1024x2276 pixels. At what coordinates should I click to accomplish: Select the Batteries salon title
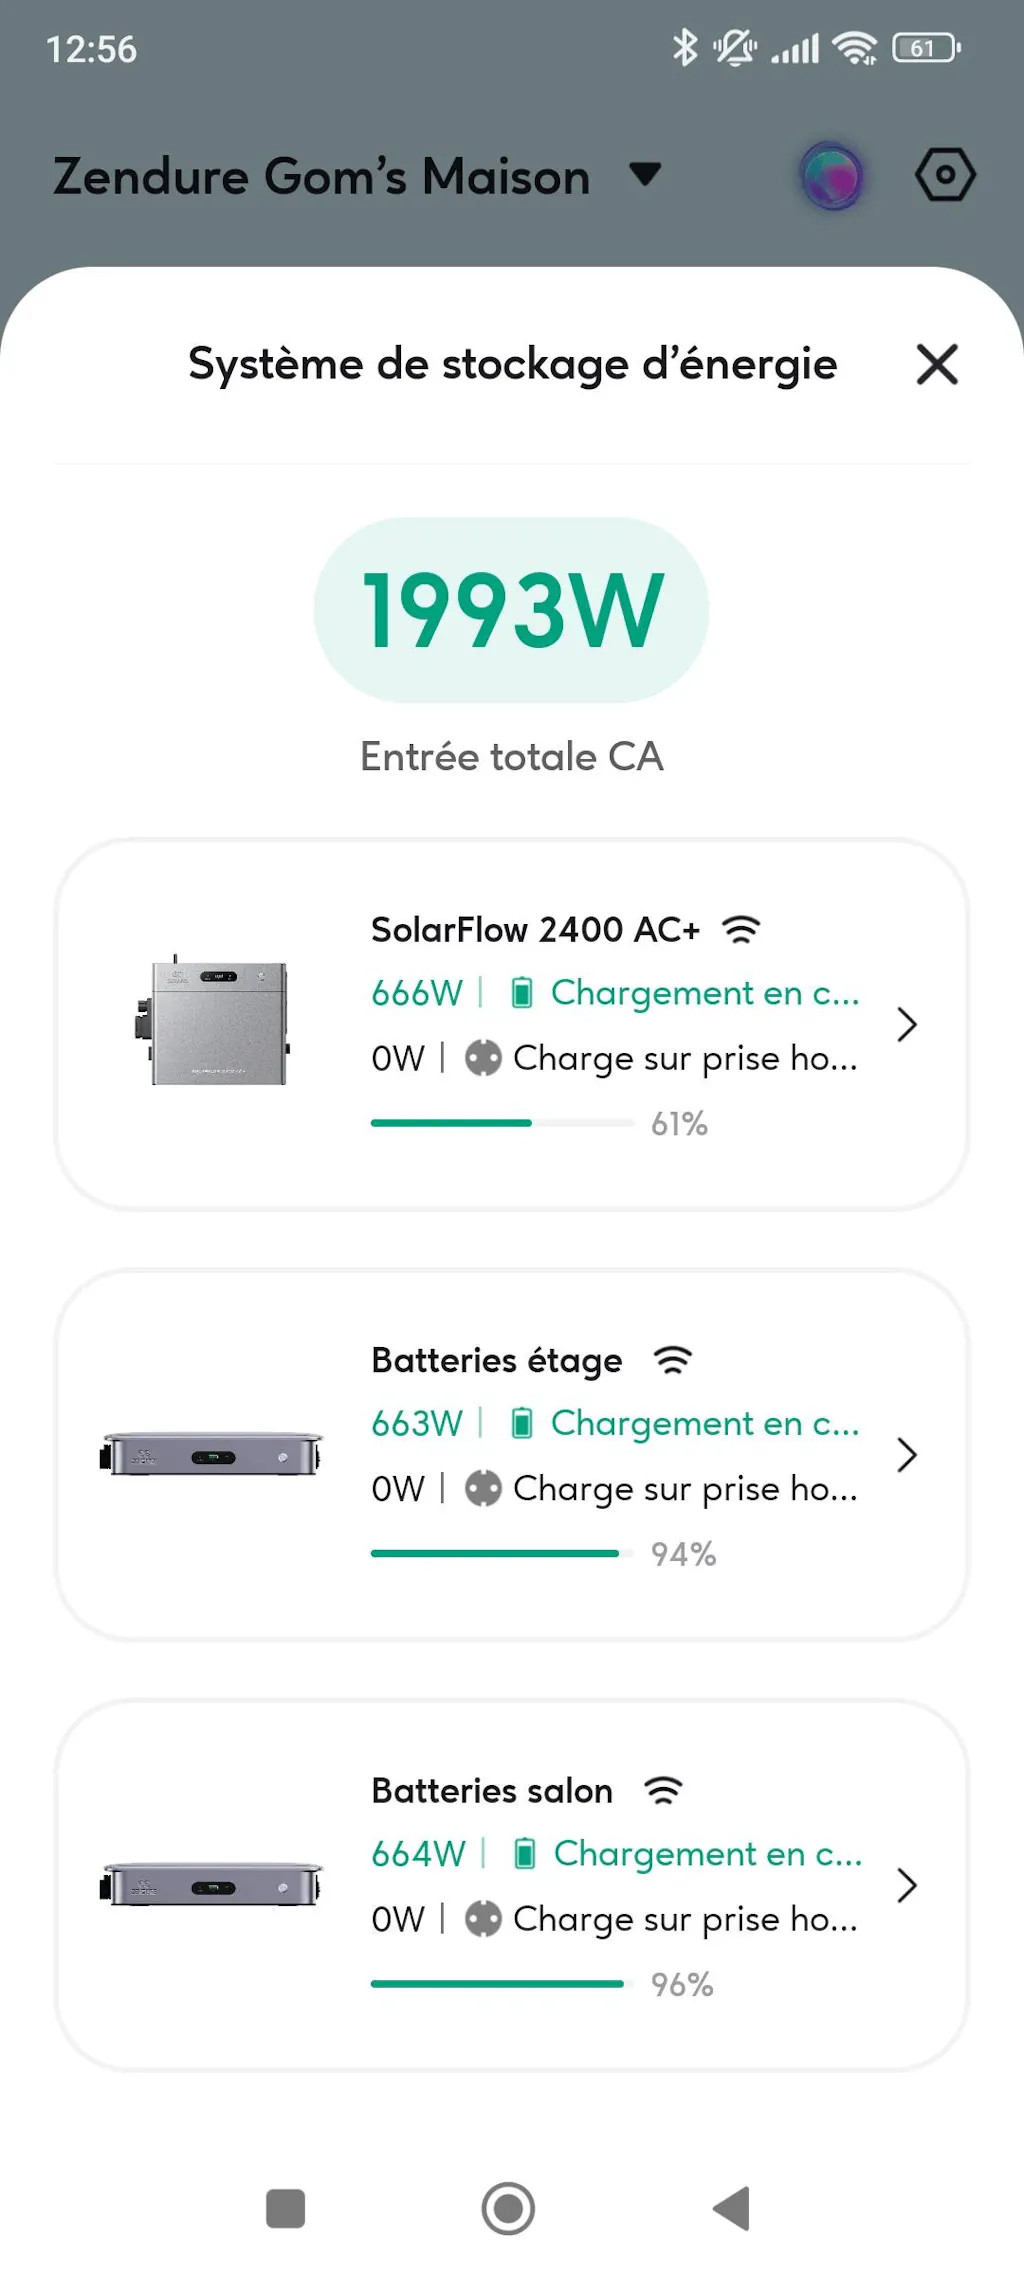click(491, 1790)
